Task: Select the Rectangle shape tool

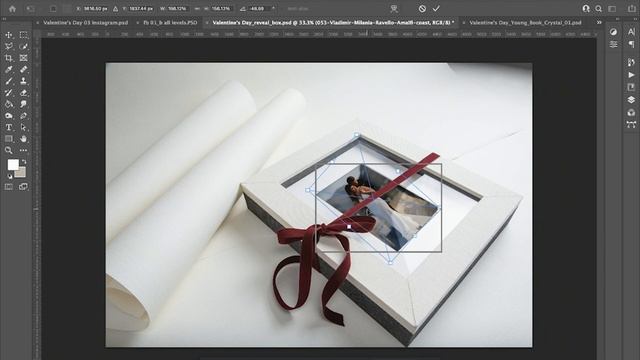Action: 9,139
